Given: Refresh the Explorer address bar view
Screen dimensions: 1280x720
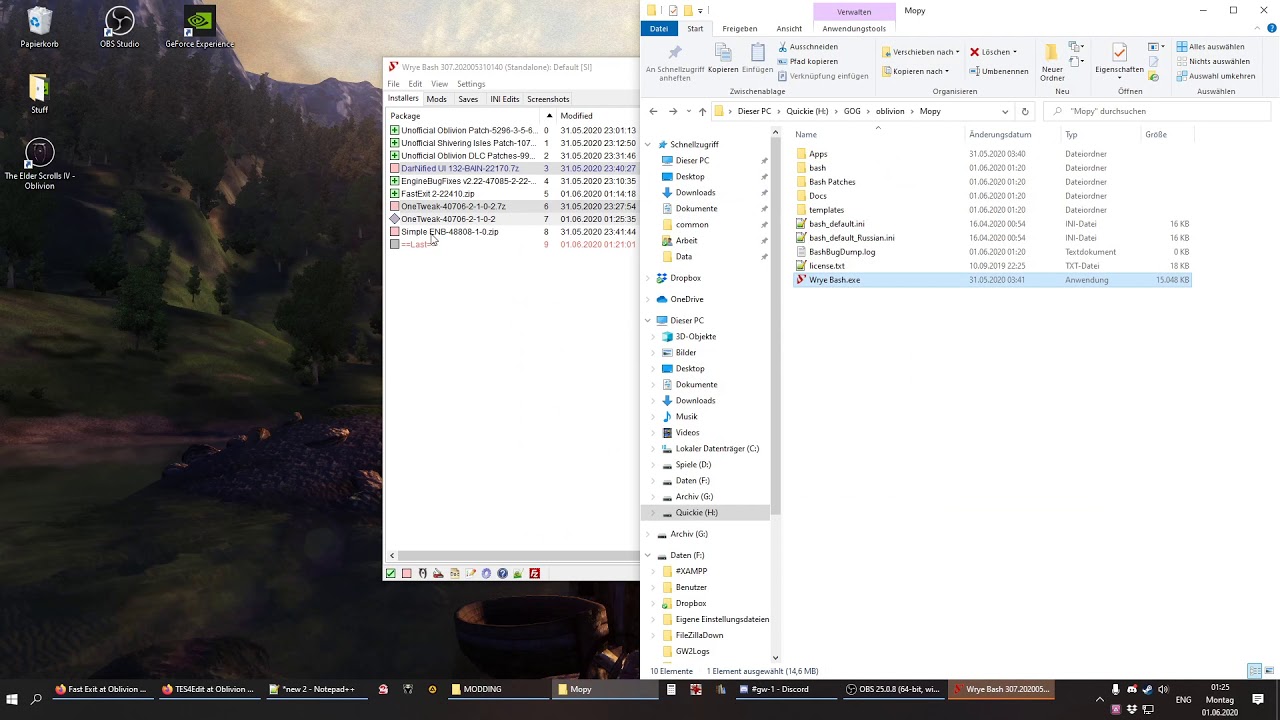Looking at the screenshot, I should (1024, 111).
